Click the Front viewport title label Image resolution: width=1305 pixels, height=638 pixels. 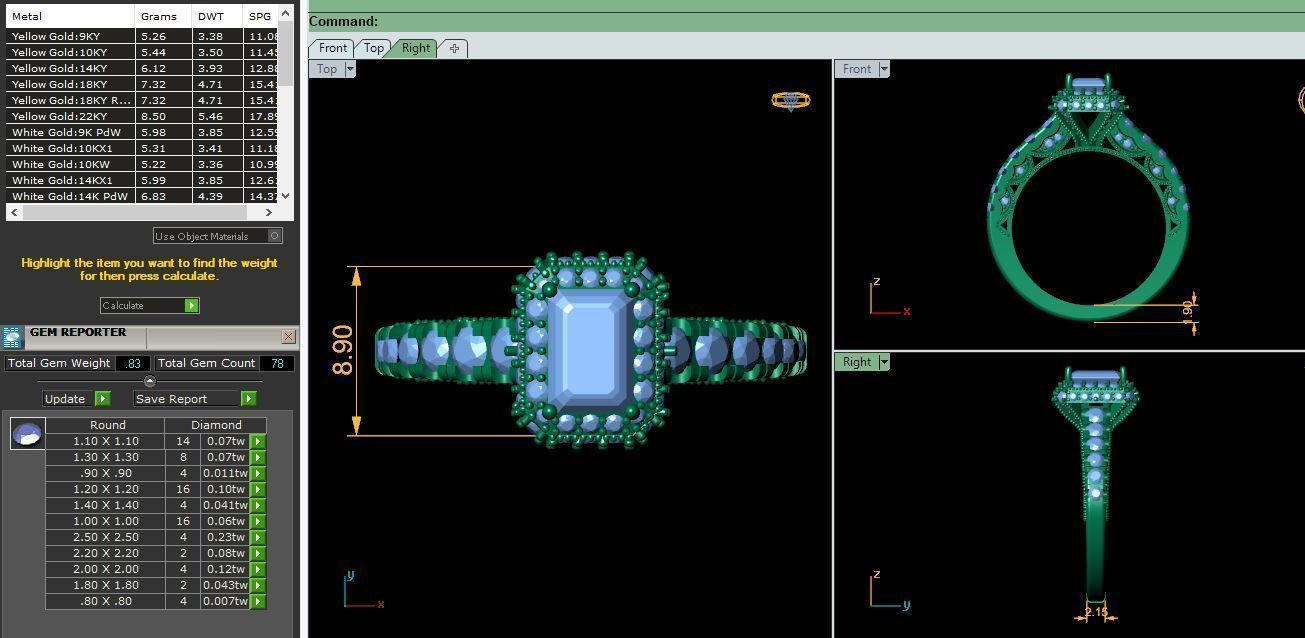tap(857, 69)
